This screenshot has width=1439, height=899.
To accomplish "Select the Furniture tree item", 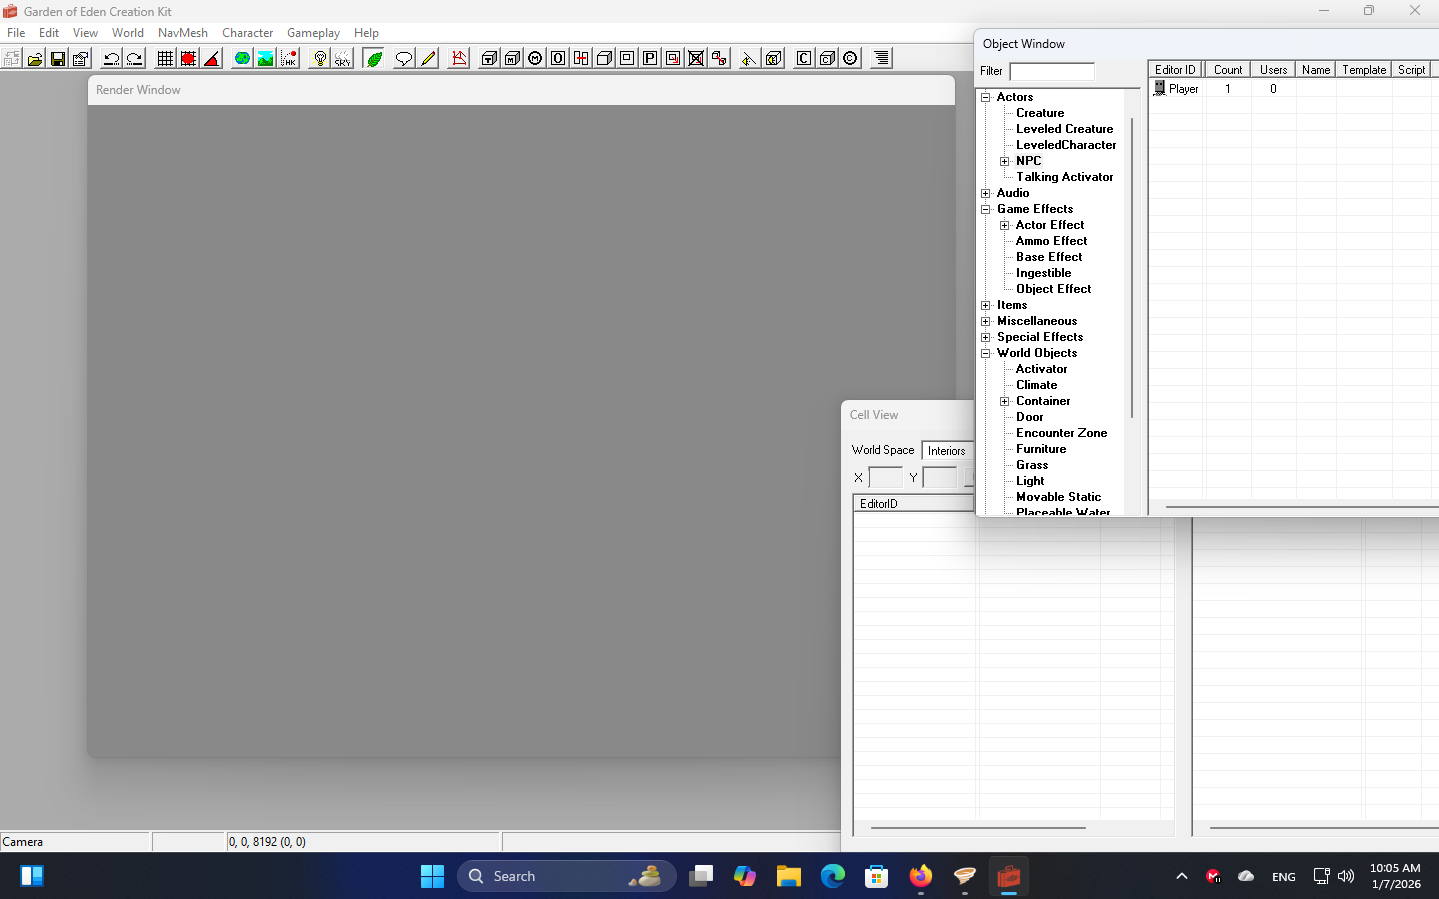I will [1041, 449].
